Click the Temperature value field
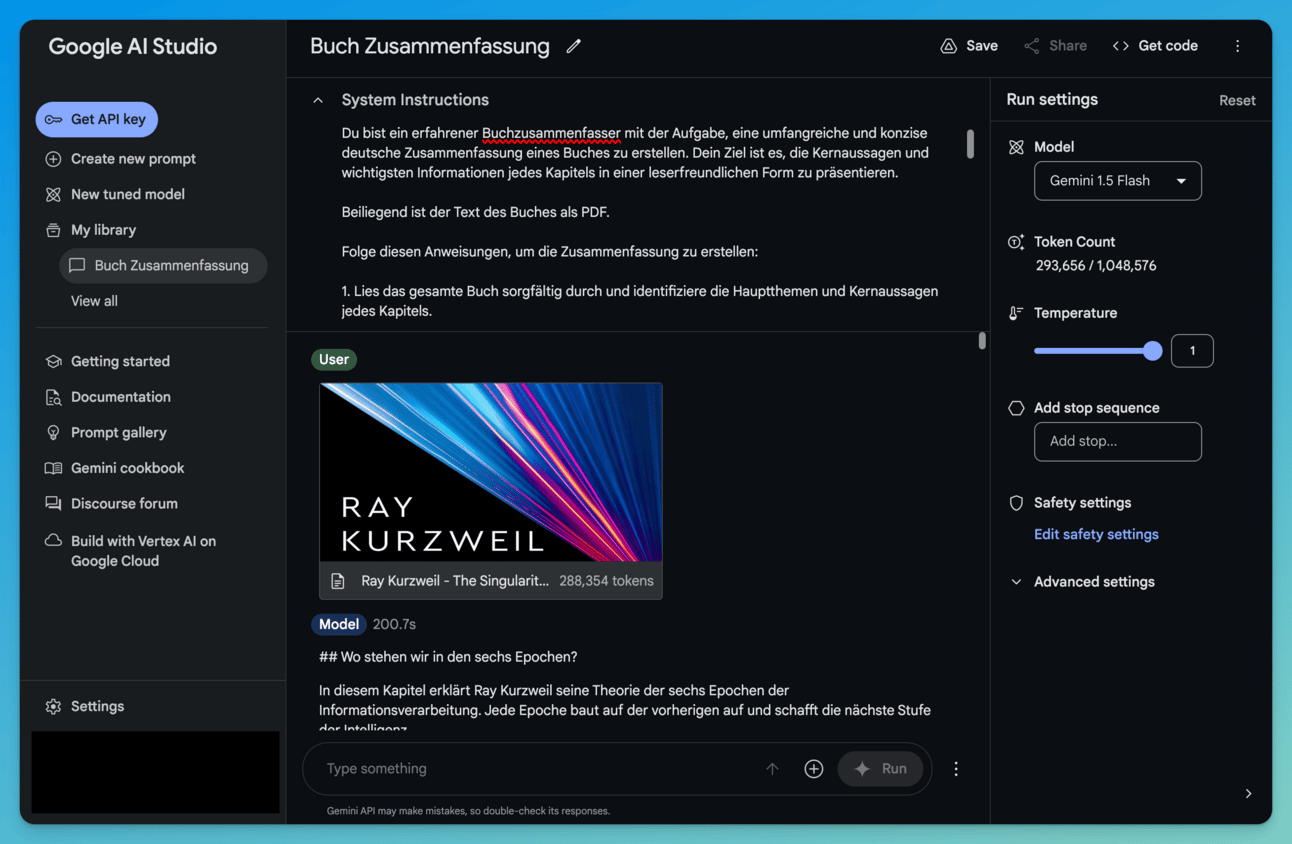 [x=1192, y=351]
